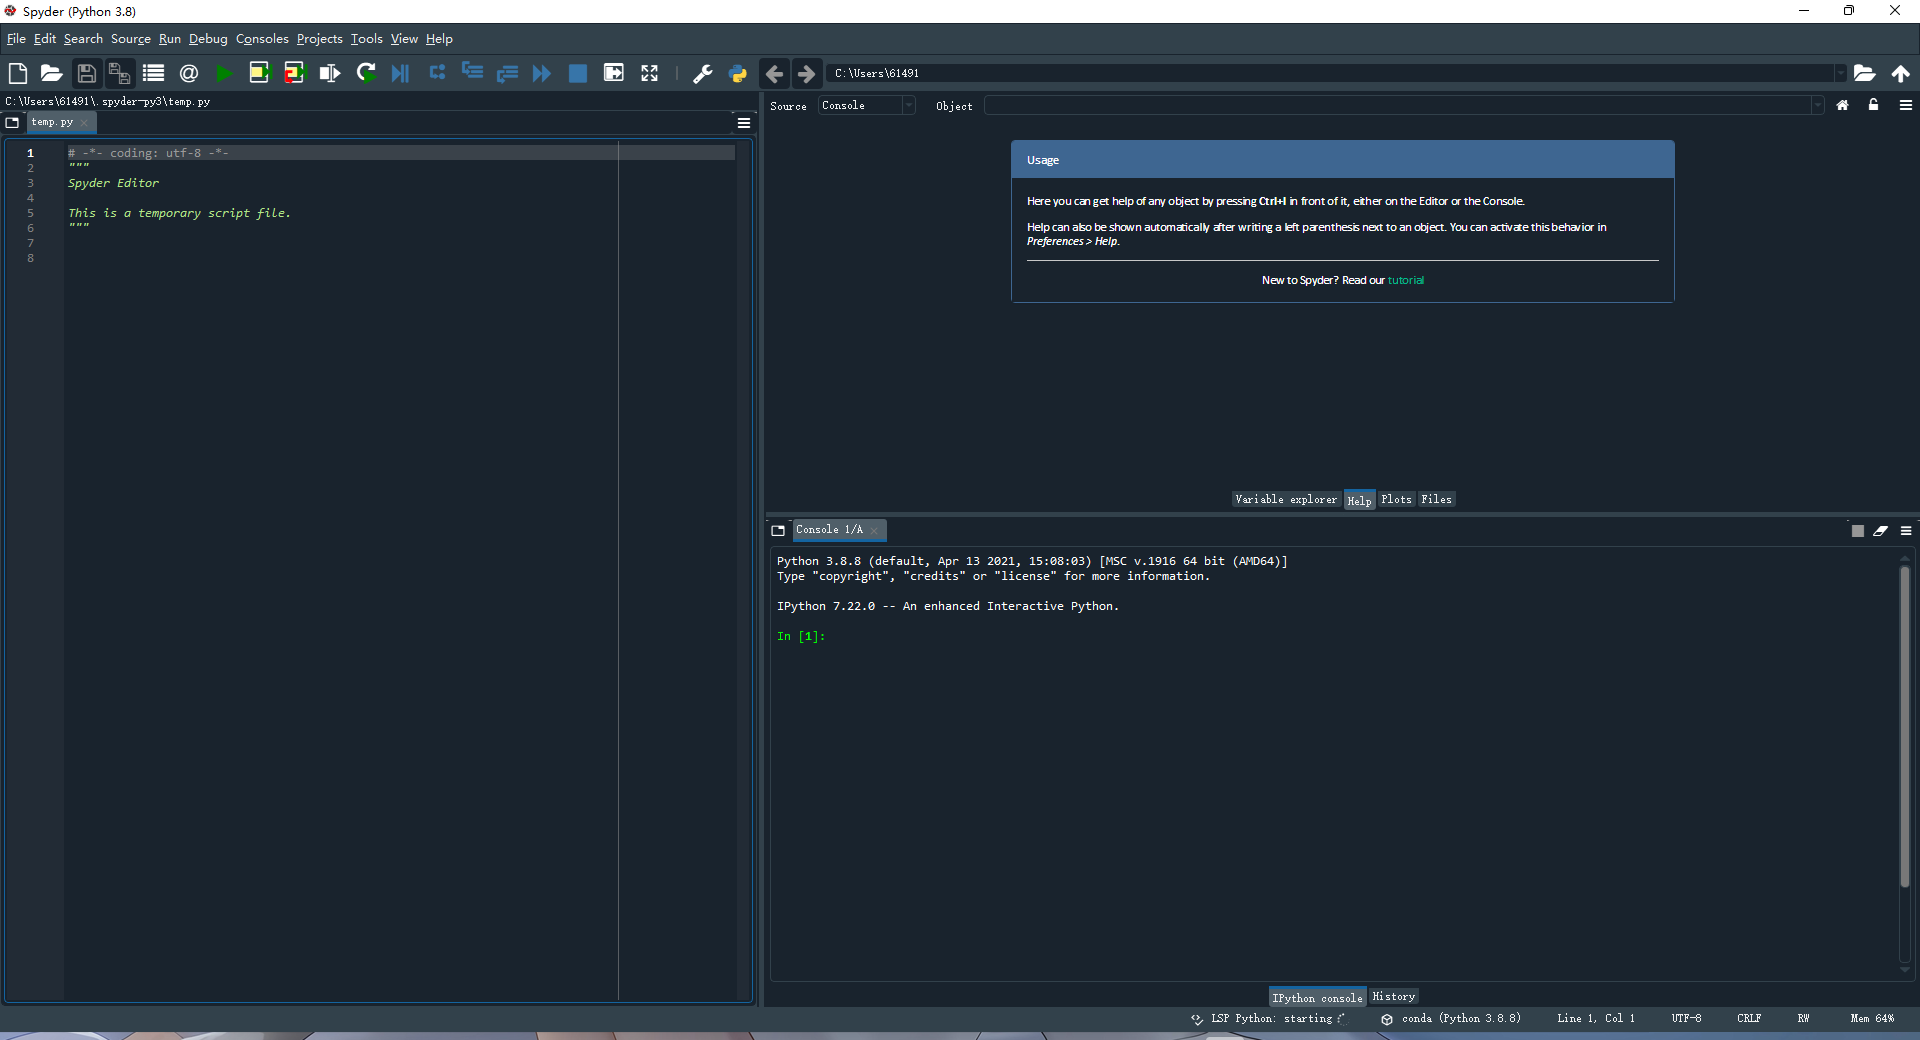The image size is (1920, 1040).
Task: Click the Help pane home icon
Action: click(1842, 105)
